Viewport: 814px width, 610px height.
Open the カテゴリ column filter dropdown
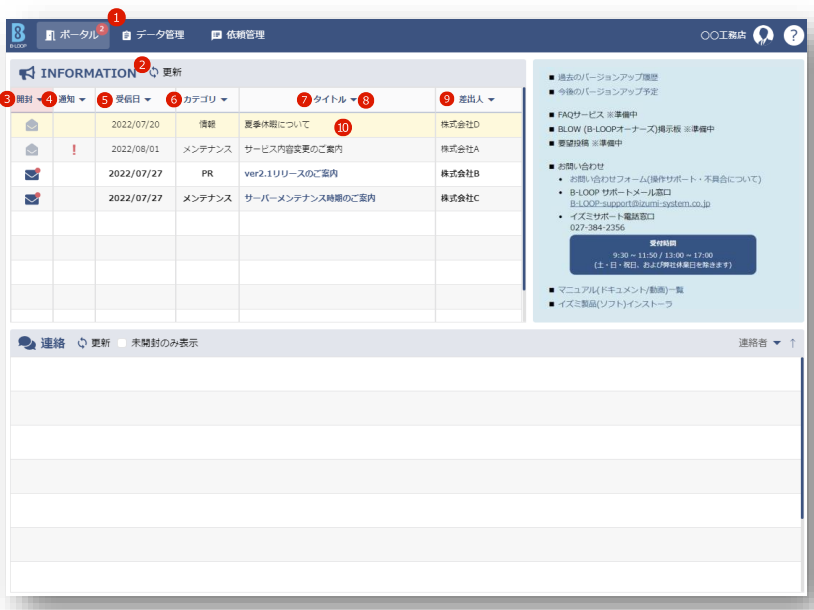(x=224, y=100)
